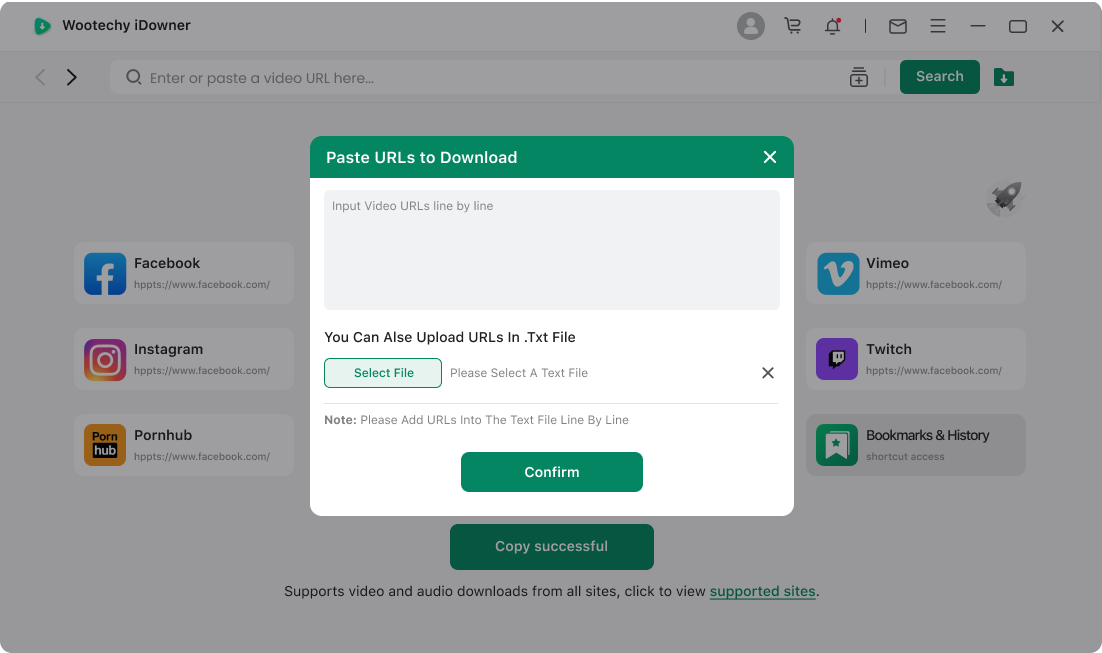Screen dimensions: 1102x653
Task: Clear the selected text file
Action: (x=768, y=373)
